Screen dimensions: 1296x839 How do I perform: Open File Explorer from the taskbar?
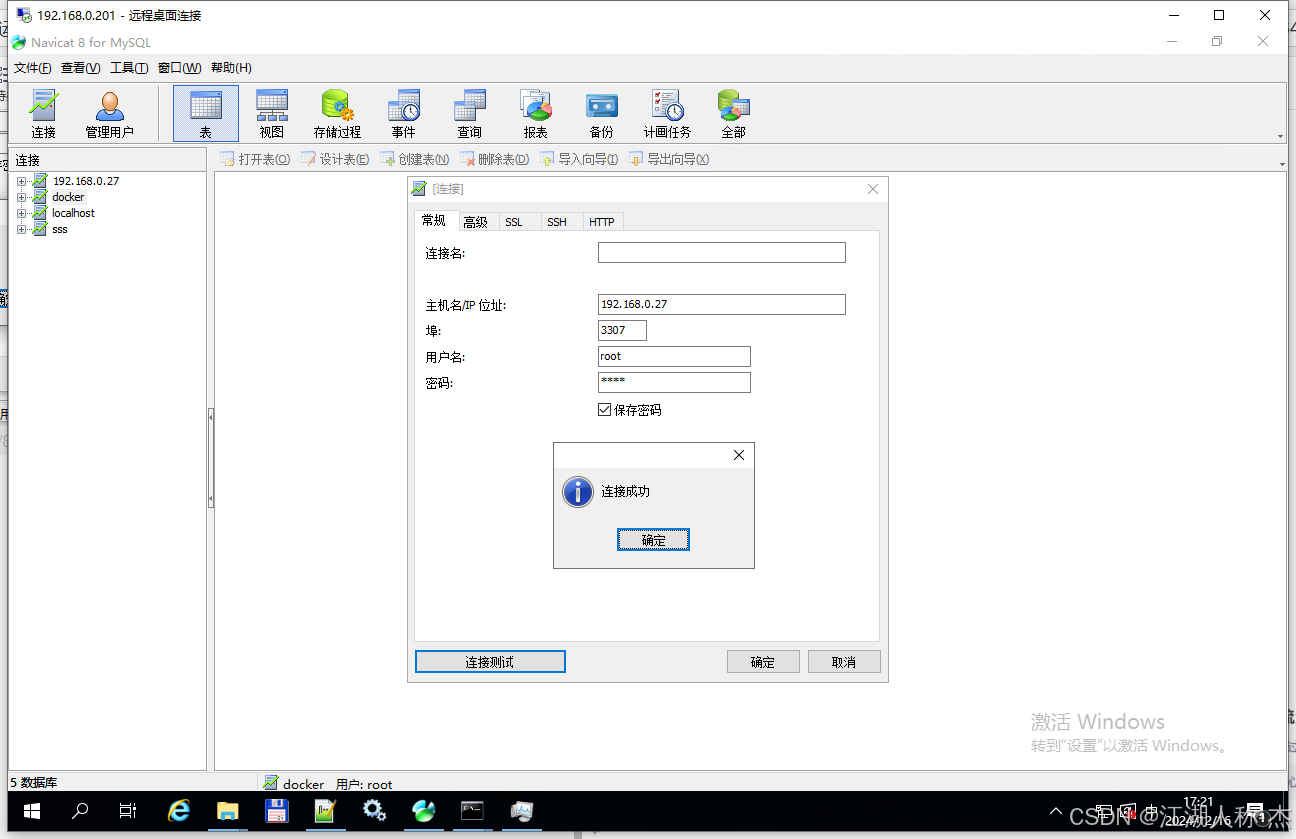coord(228,811)
